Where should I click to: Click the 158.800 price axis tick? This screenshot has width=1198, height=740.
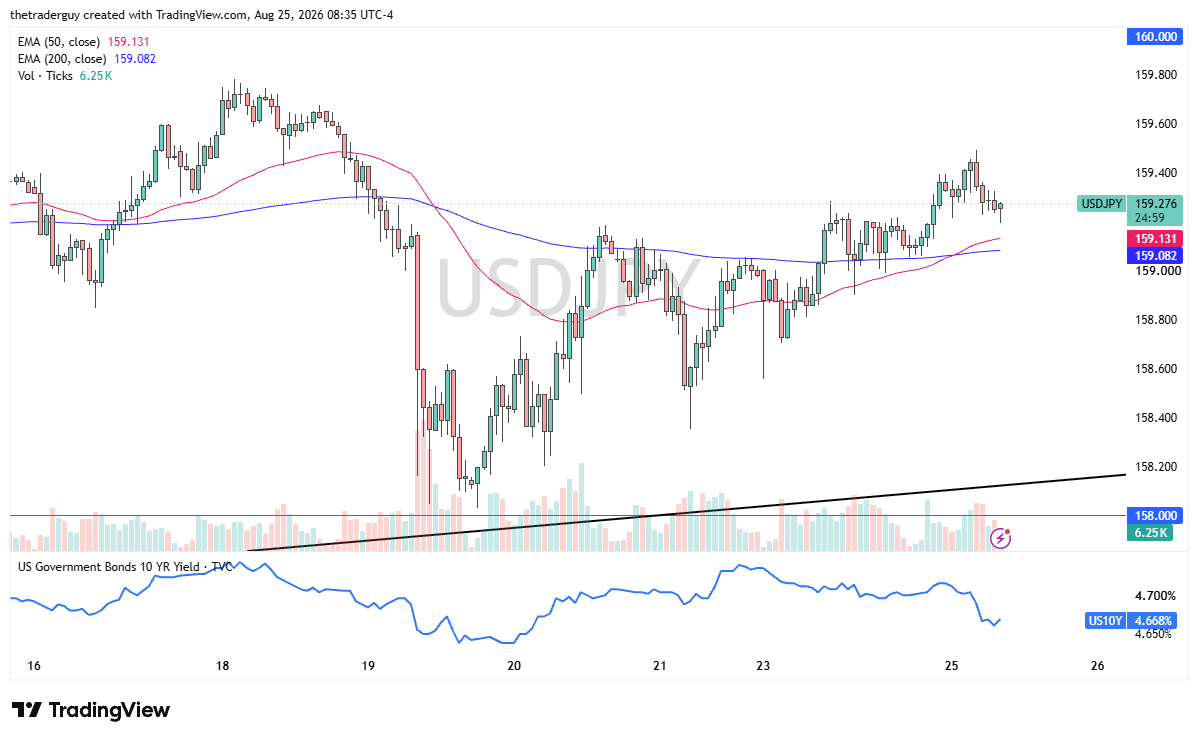pyautogui.click(x=1155, y=319)
